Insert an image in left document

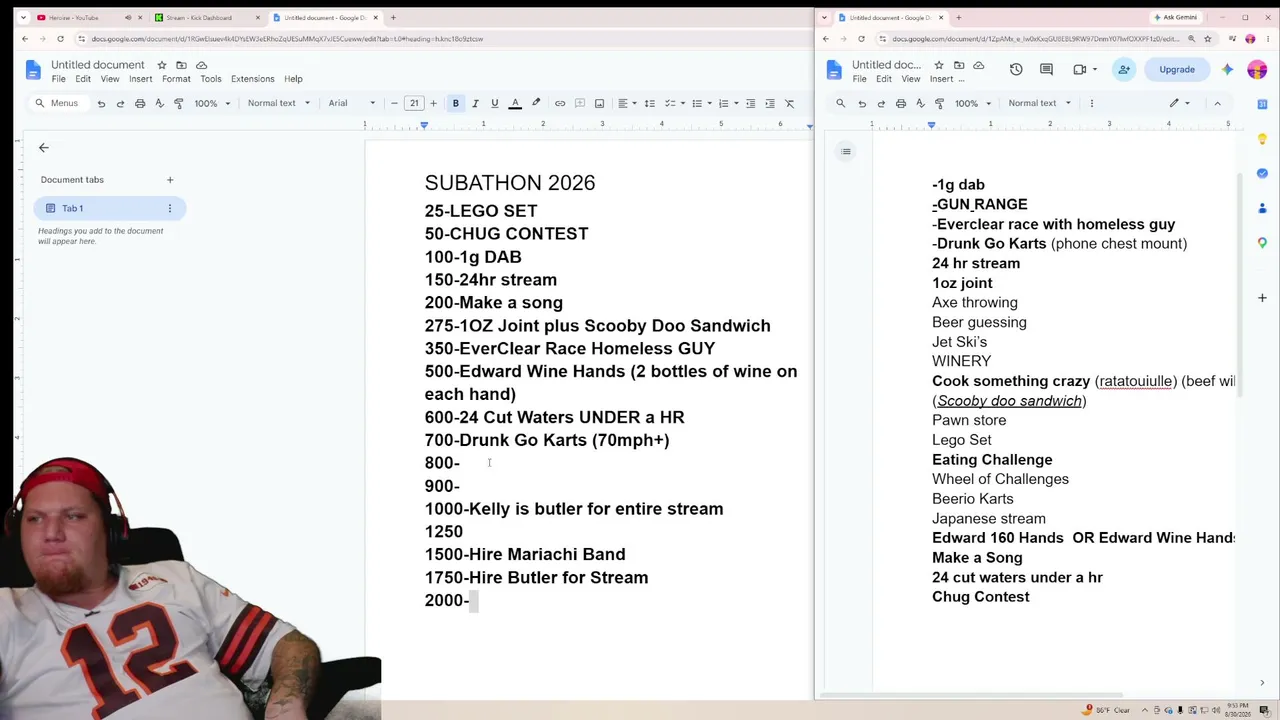(599, 103)
